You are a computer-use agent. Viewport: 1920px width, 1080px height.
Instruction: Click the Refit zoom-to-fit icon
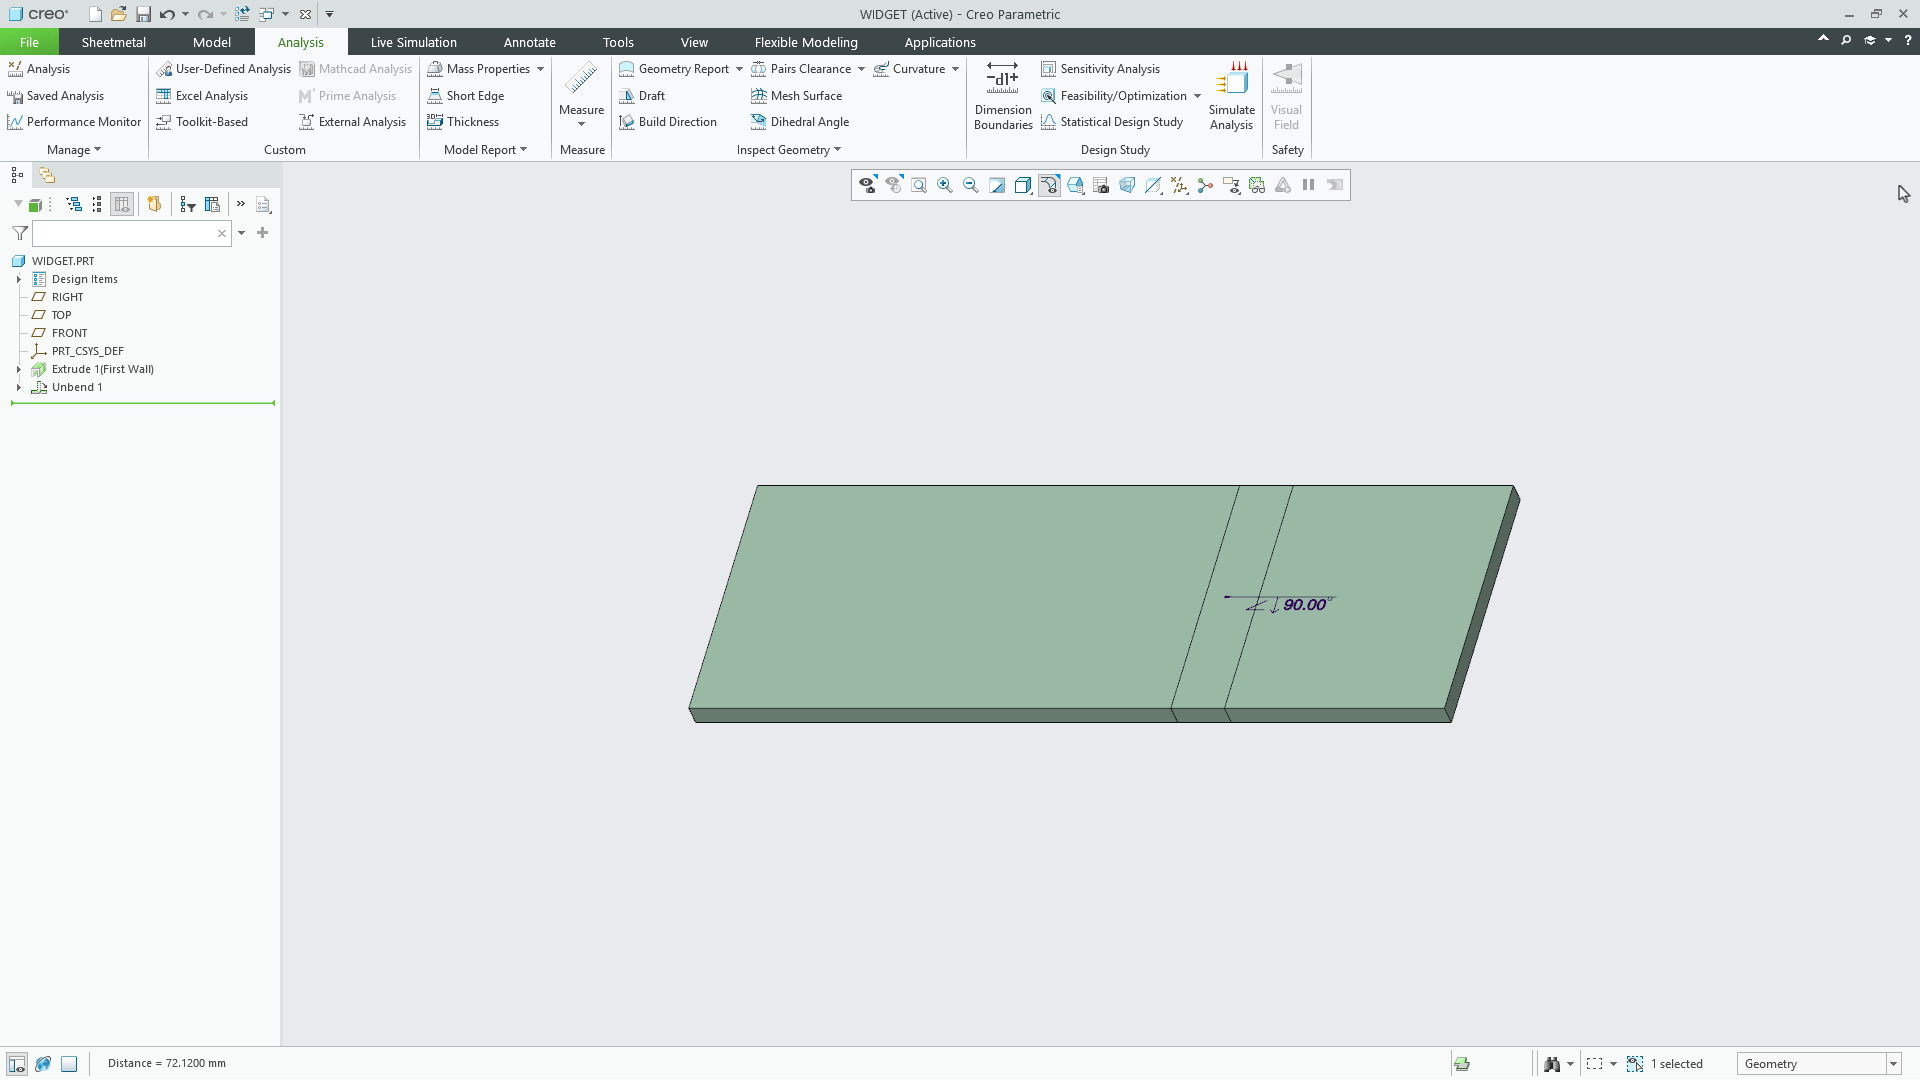[919, 185]
